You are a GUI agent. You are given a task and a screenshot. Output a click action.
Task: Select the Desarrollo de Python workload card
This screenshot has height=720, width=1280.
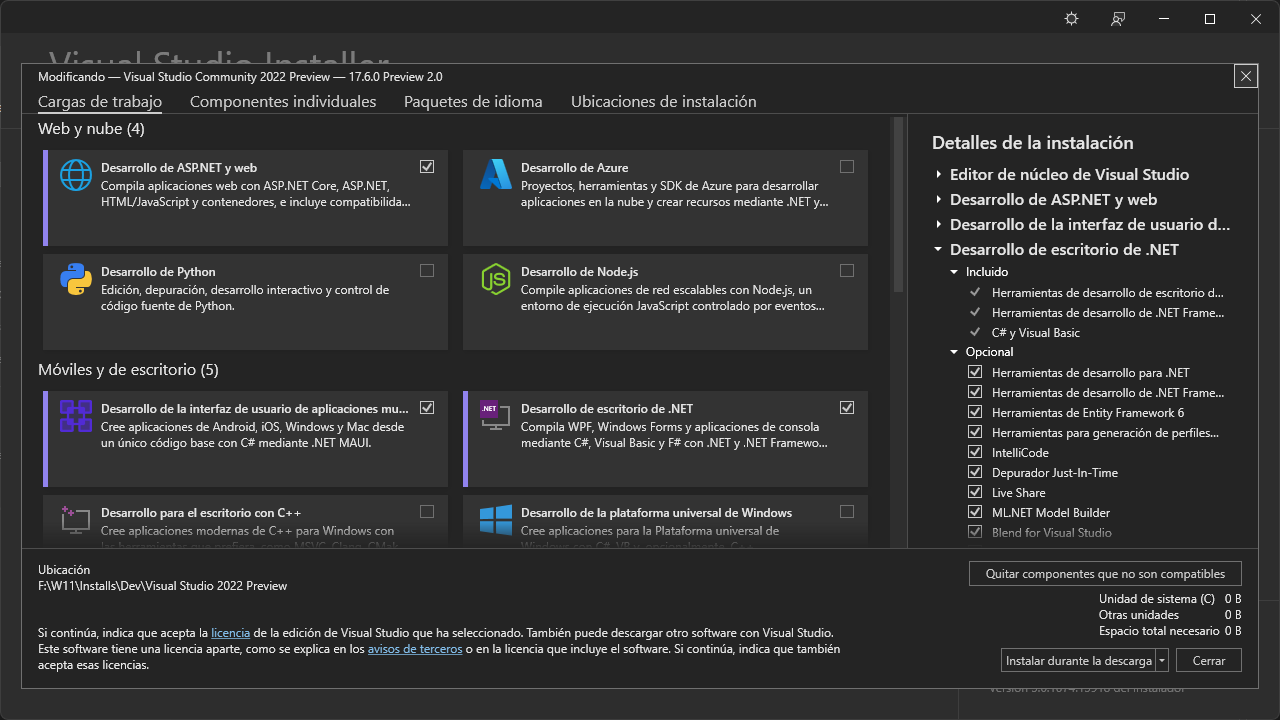tap(245, 302)
